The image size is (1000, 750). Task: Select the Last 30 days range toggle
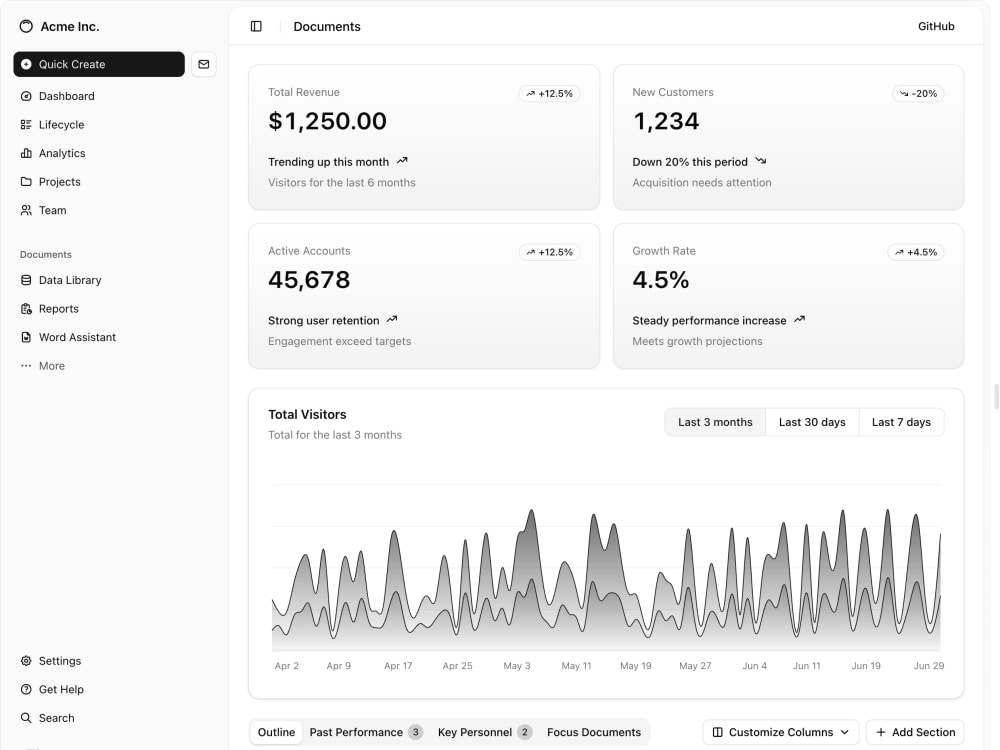click(x=812, y=422)
